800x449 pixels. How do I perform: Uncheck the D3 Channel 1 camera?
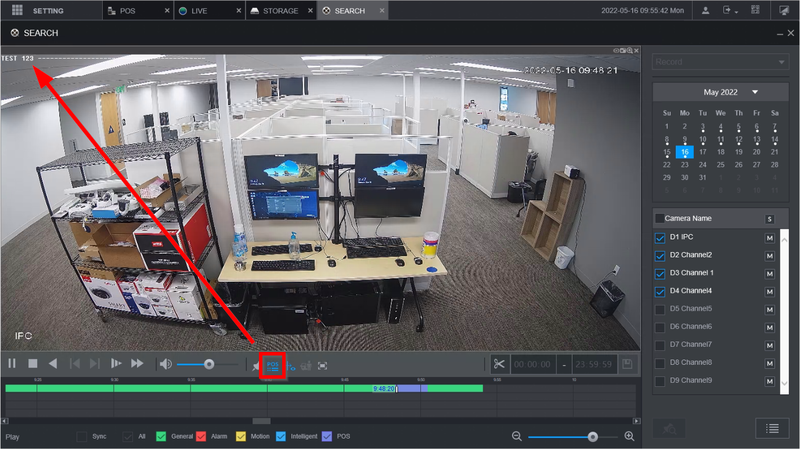click(x=660, y=273)
